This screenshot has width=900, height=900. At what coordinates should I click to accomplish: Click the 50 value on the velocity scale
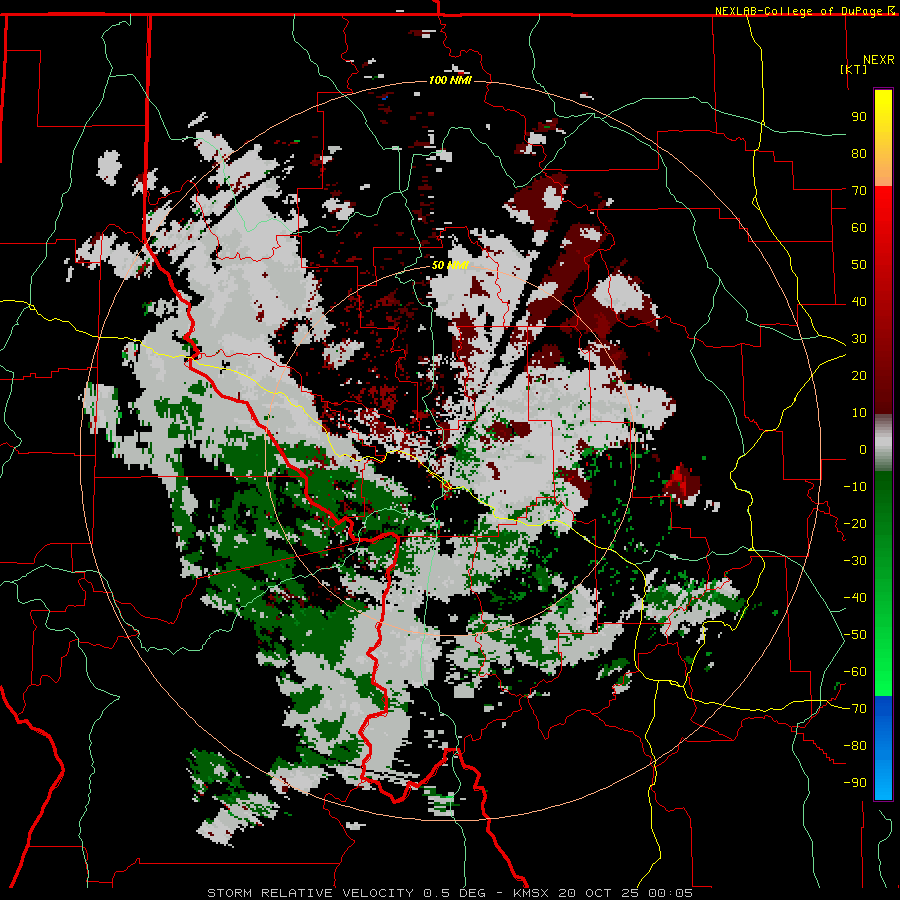click(859, 265)
